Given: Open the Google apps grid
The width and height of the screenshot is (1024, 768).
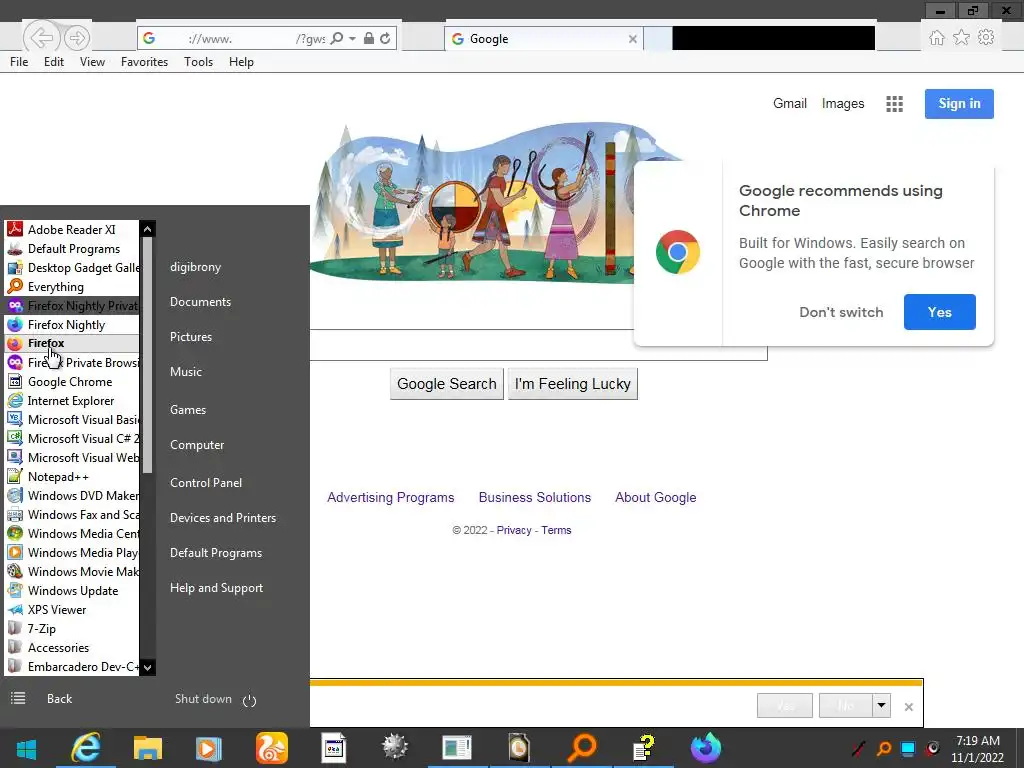Looking at the screenshot, I should 895,104.
